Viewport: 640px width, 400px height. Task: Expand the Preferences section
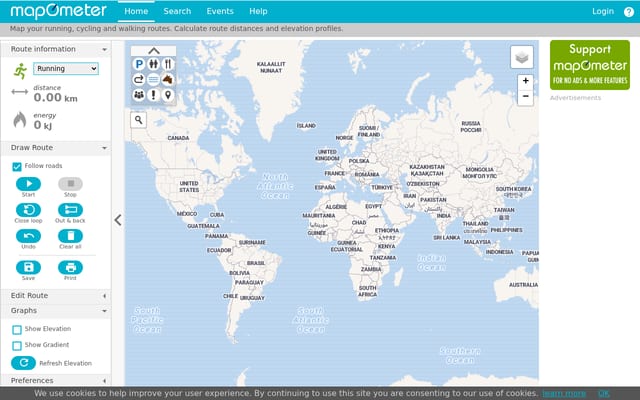[x=56, y=380]
